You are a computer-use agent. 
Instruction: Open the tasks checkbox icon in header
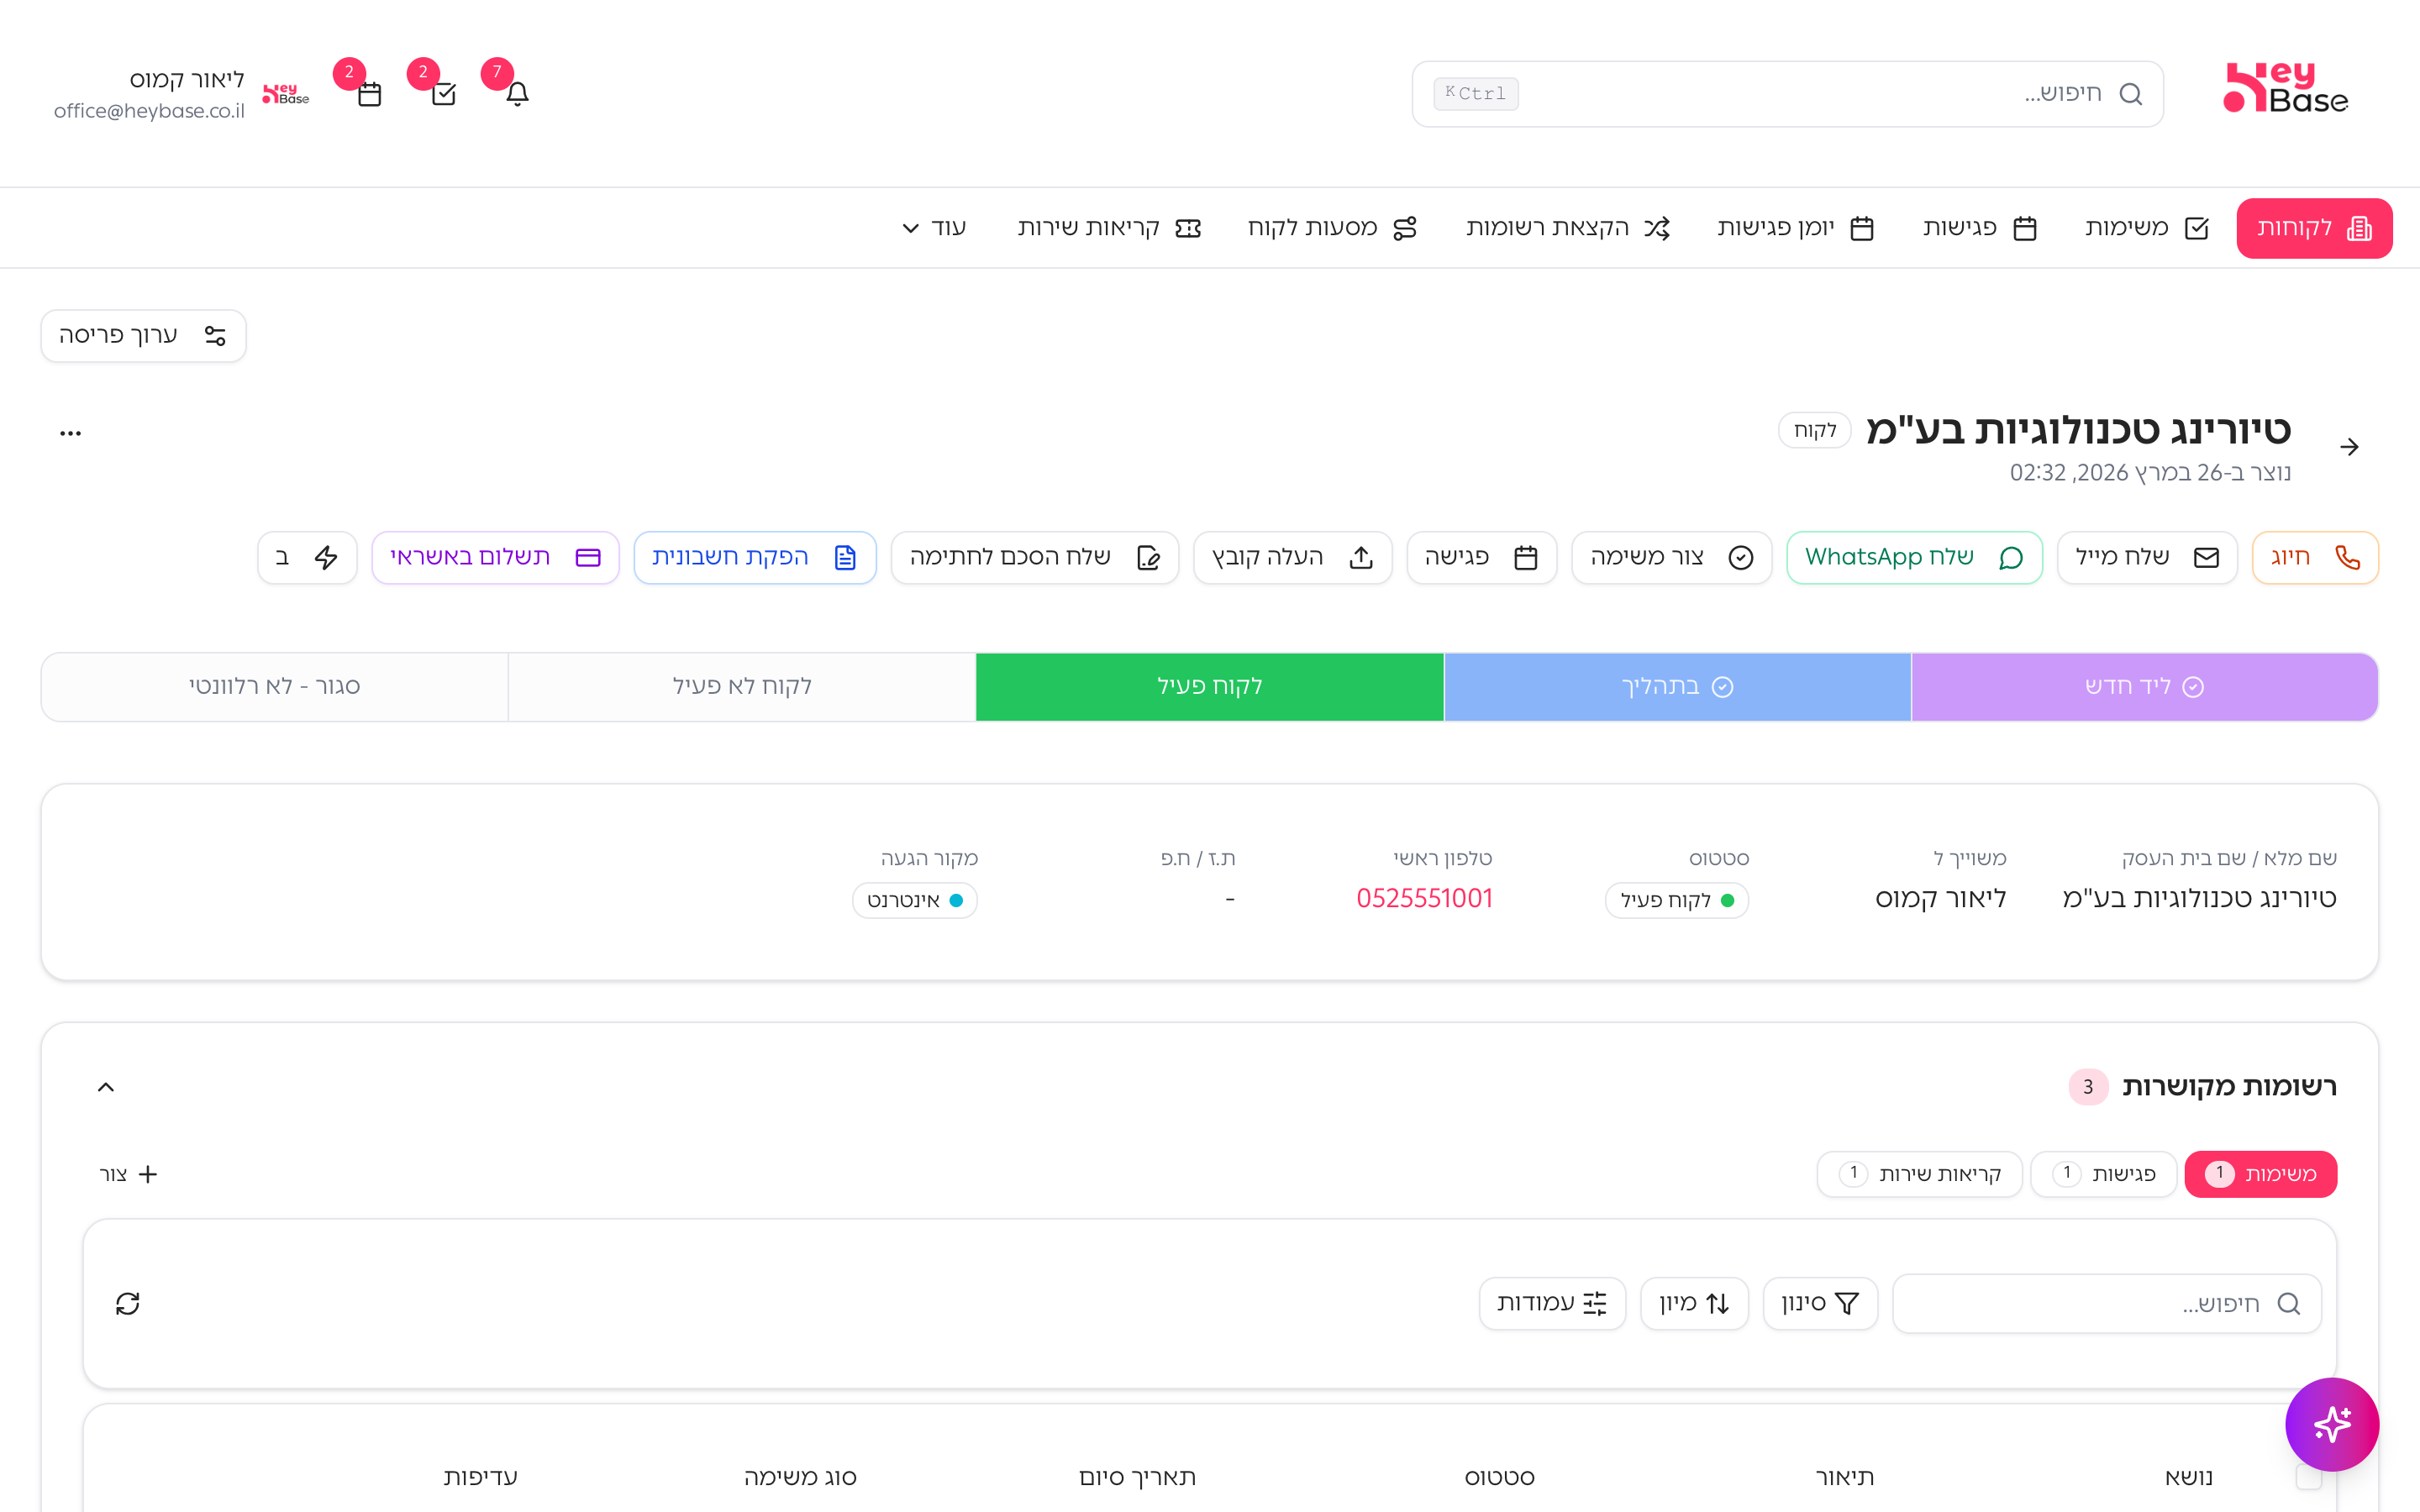tap(443, 94)
